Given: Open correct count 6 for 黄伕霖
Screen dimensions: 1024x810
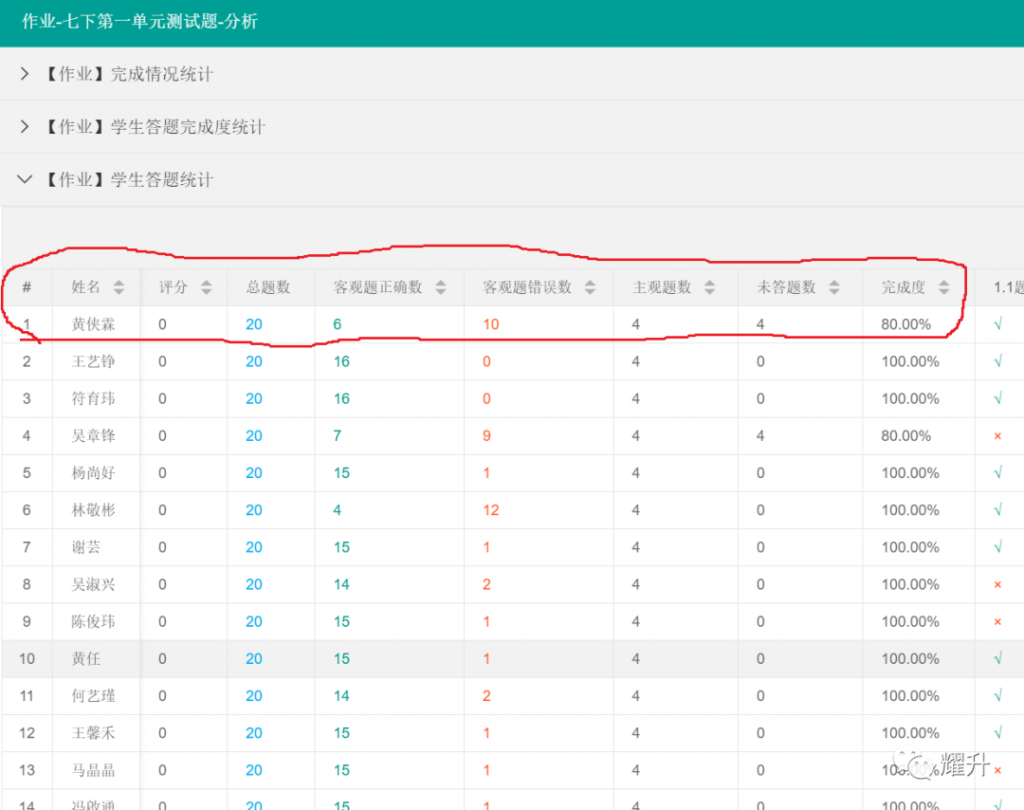Looking at the screenshot, I should click(x=337, y=324).
